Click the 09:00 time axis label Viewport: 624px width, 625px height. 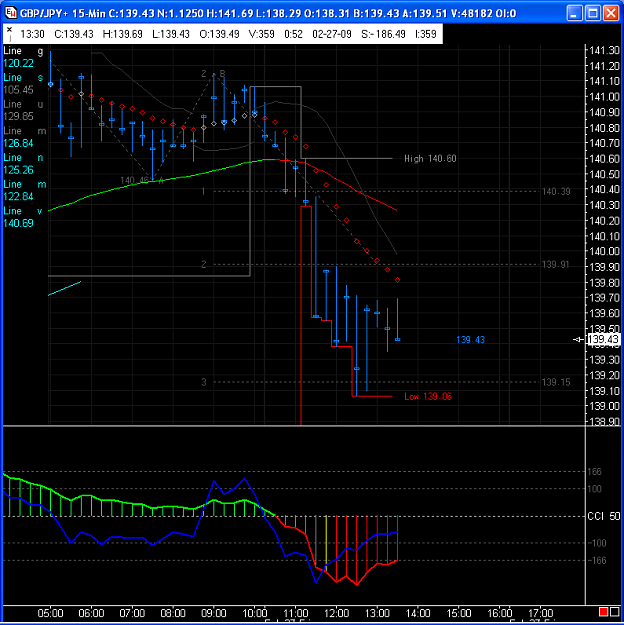point(214,613)
